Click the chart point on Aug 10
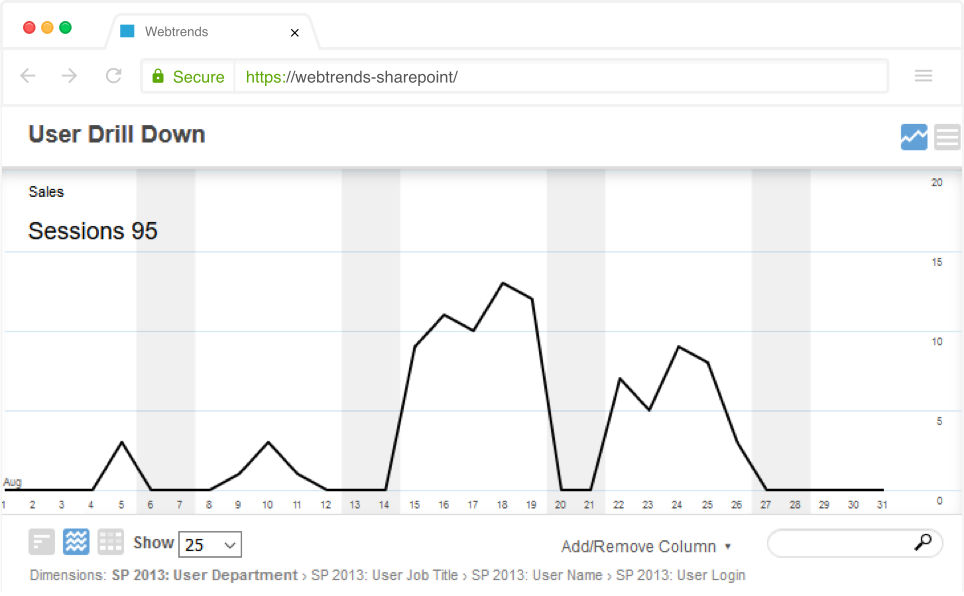964x596 pixels. (268, 442)
